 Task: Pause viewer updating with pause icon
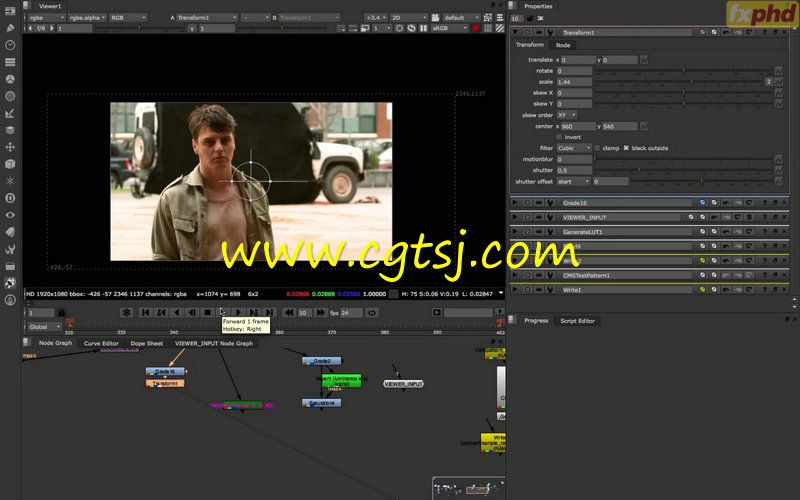tap(423, 28)
